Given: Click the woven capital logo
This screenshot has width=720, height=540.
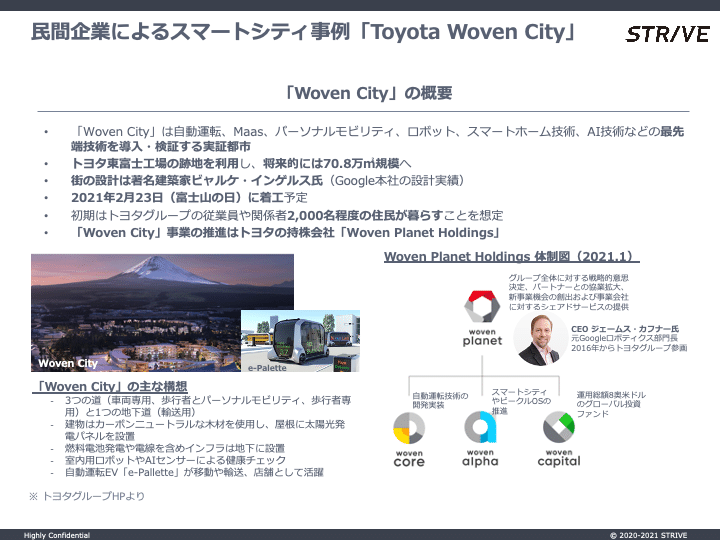Looking at the screenshot, I should click(559, 439).
